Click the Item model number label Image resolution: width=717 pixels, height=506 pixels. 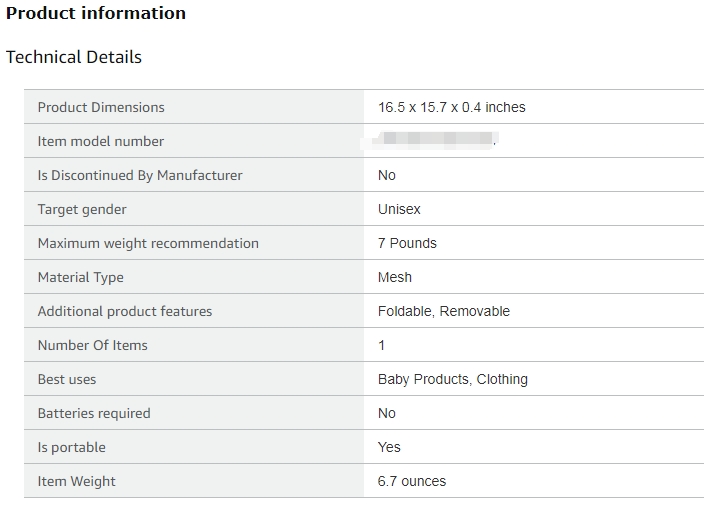tap(101, 141)
